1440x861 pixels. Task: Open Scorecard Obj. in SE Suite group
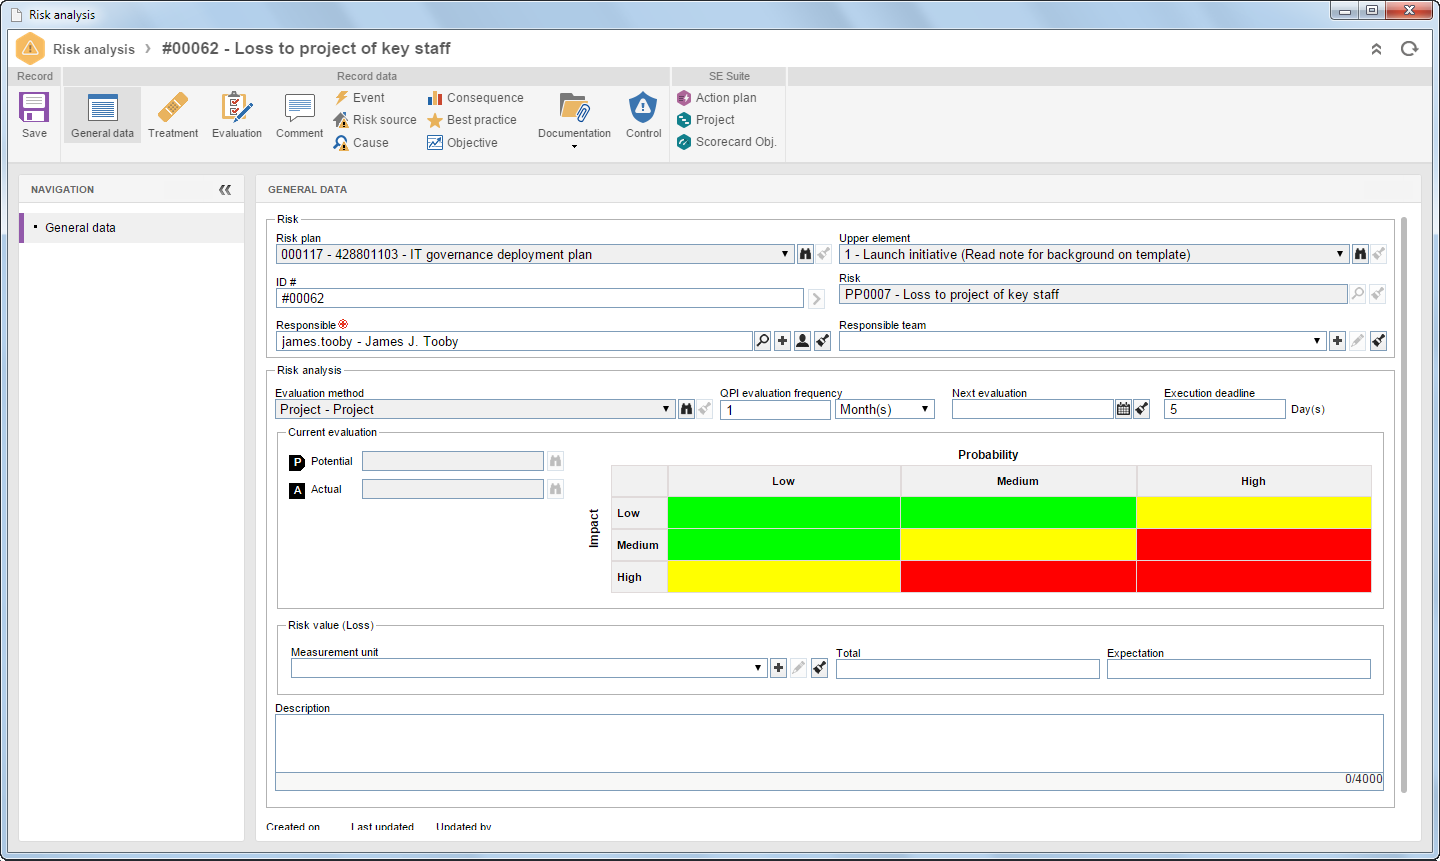[x=727, y=142]
